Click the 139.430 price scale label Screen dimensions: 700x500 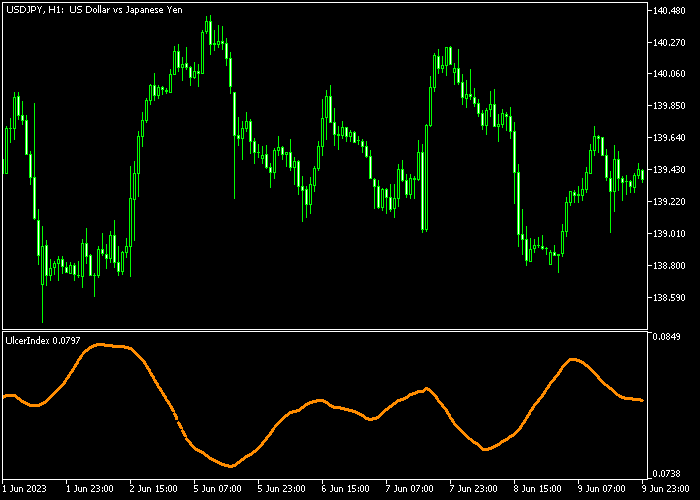[x=669, y=170]
